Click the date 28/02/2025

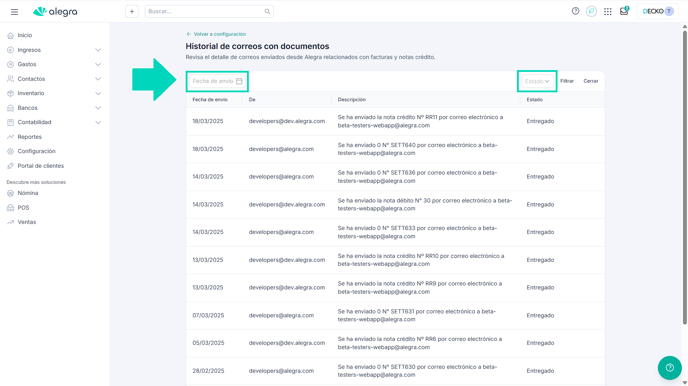[208, 371]
